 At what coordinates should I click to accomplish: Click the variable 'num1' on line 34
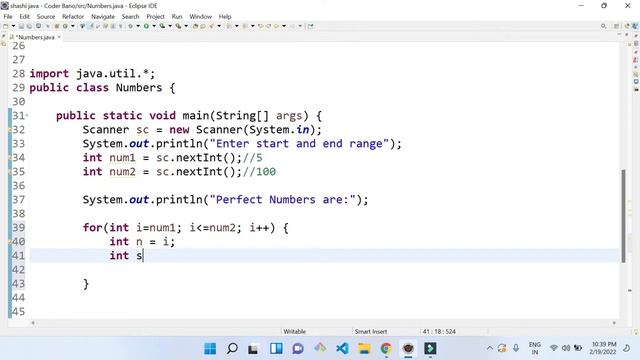click(x=122, y=158)
